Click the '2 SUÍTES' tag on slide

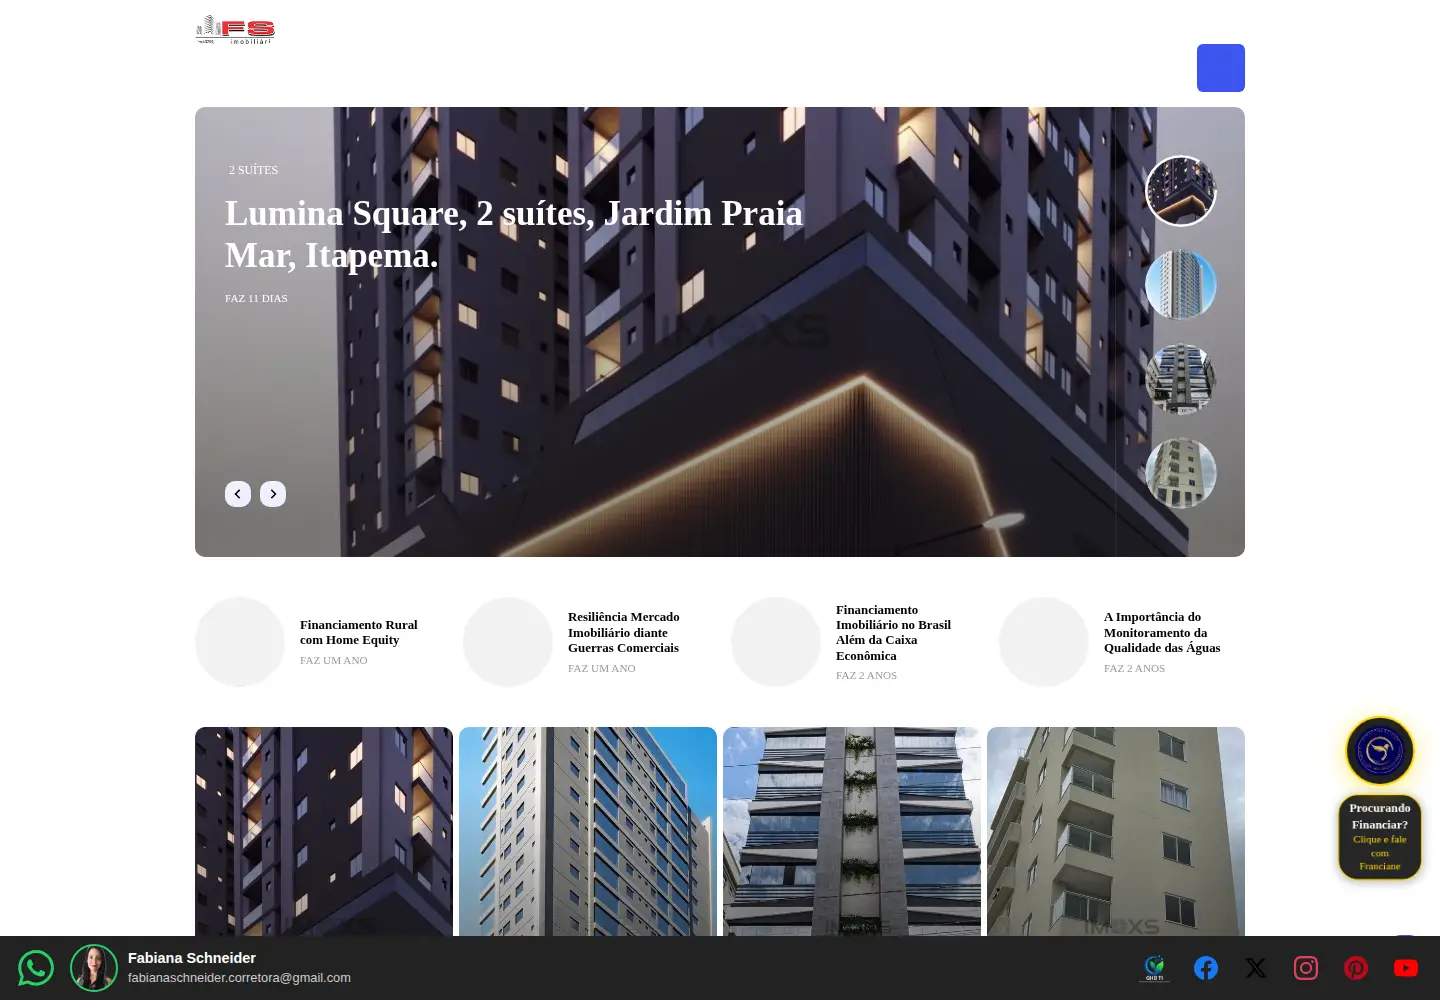click(254, 170)
